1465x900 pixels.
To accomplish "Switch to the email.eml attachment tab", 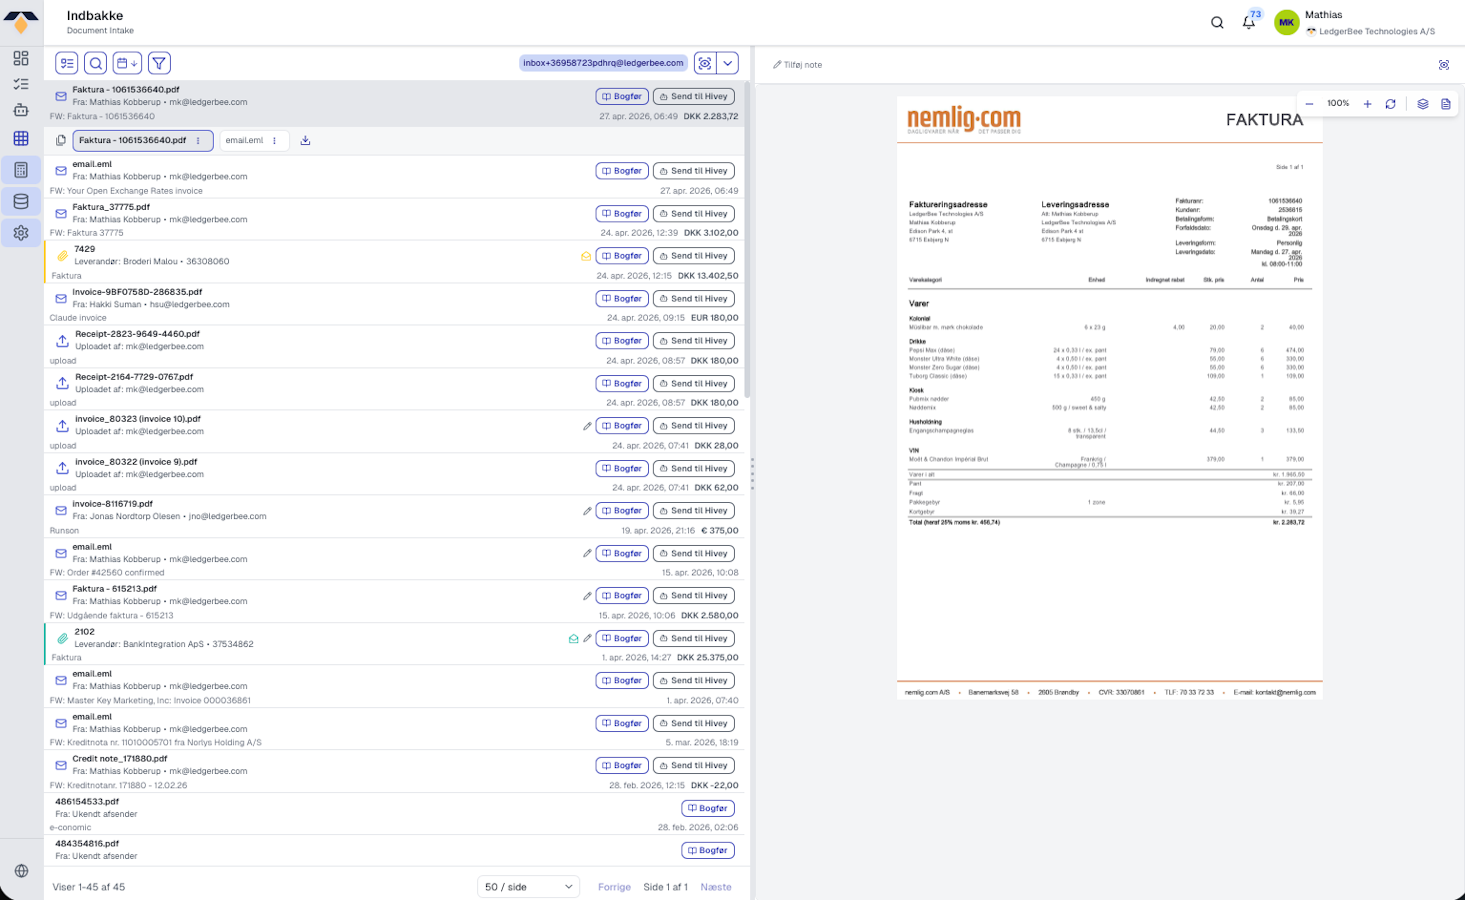I will tap(244, 141).
